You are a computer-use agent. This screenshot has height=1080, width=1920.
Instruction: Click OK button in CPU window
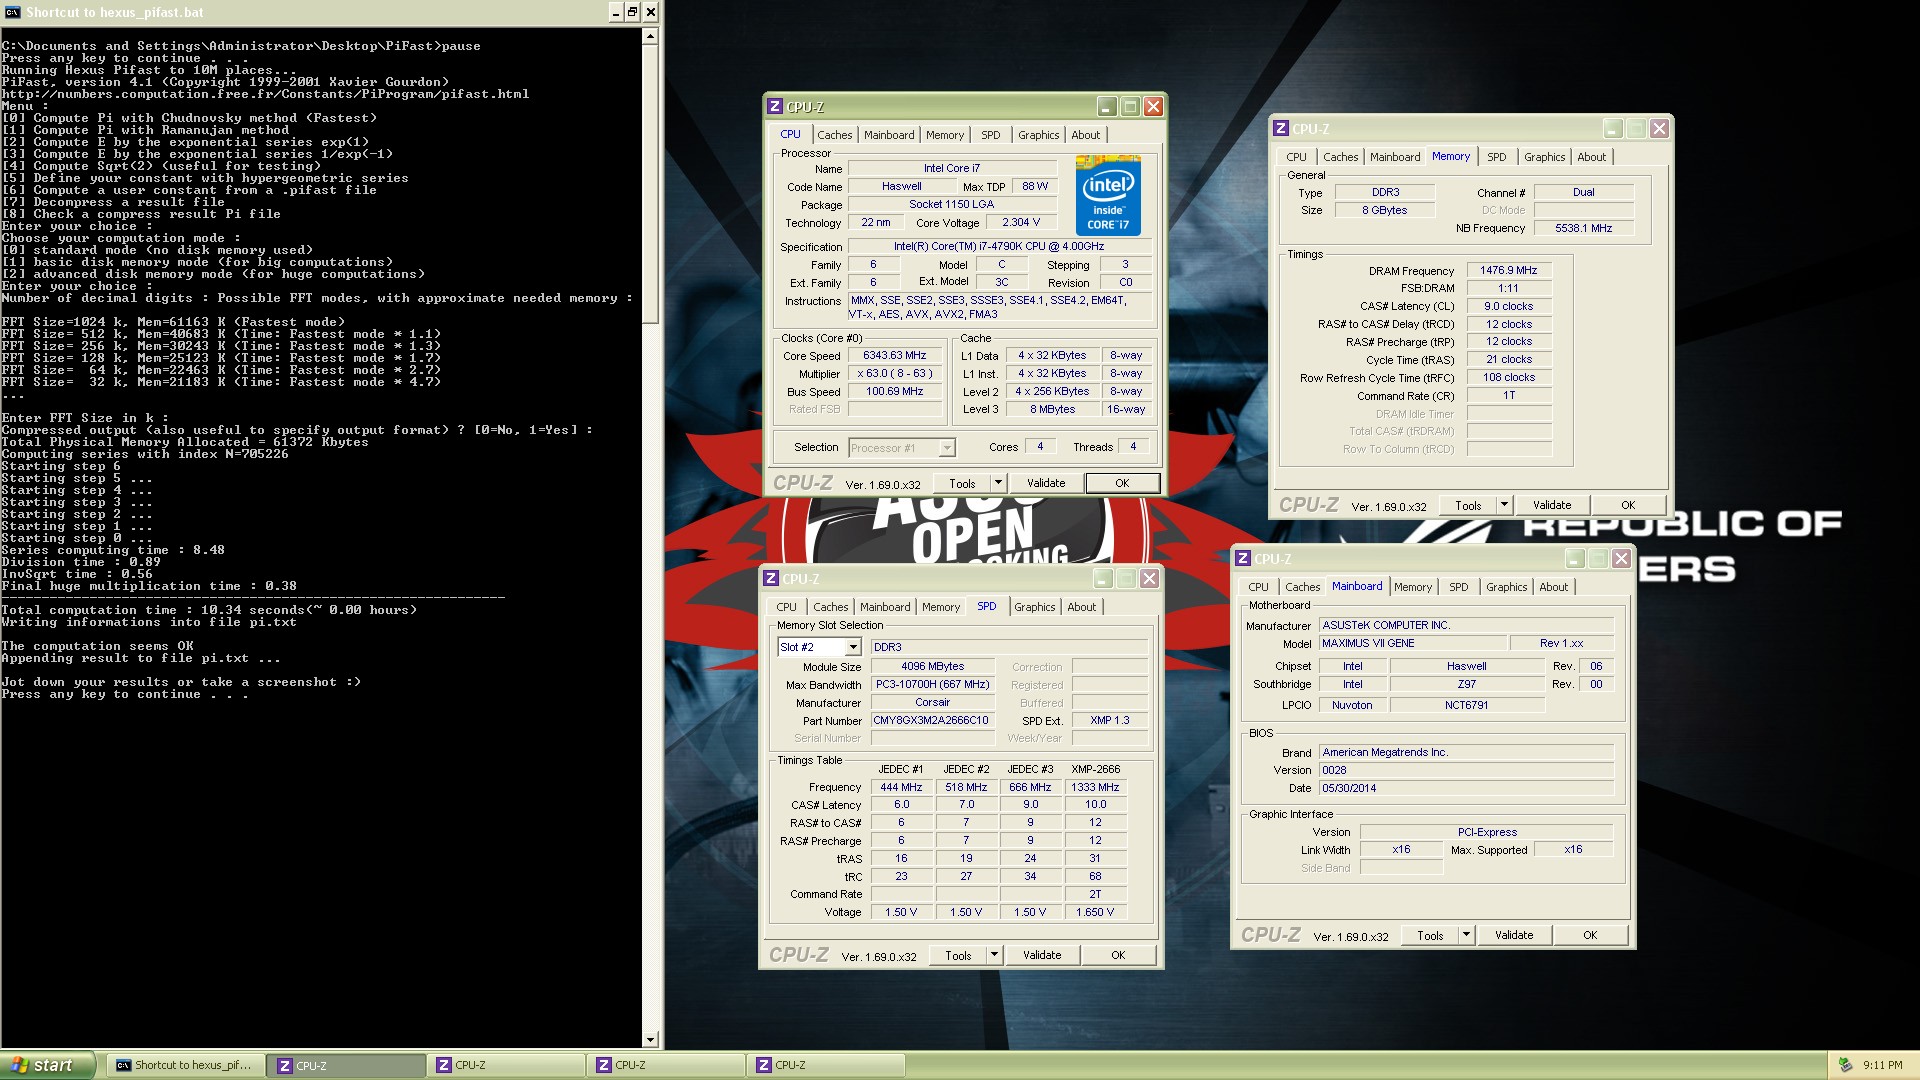coord(1122,483)
